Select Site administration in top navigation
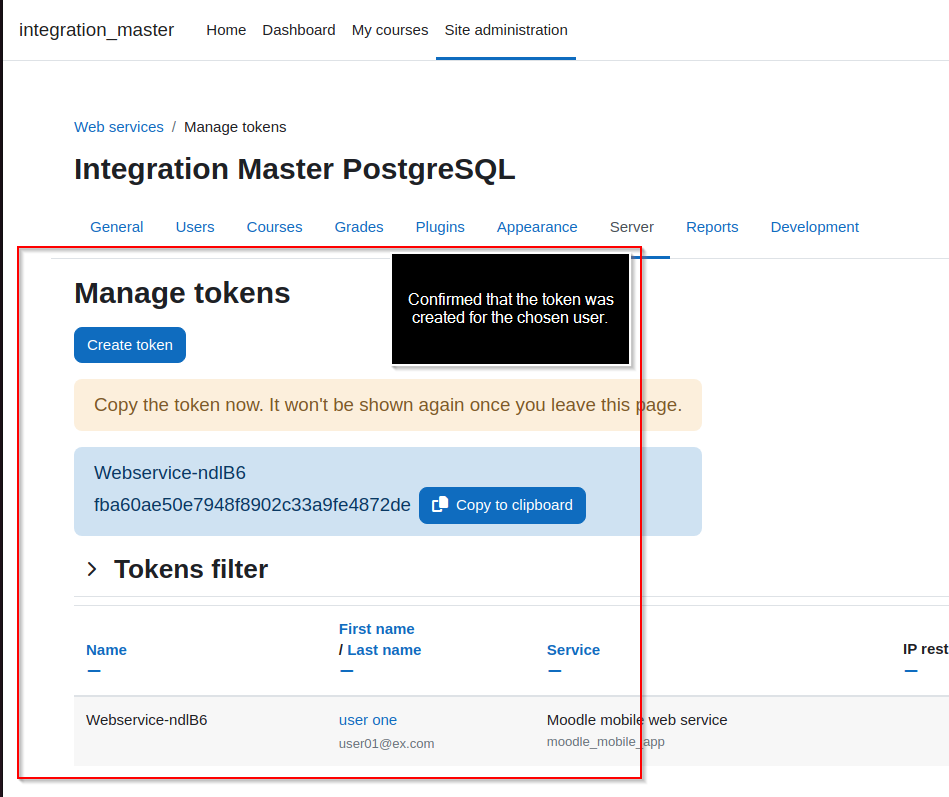 [x=506, y=30]
